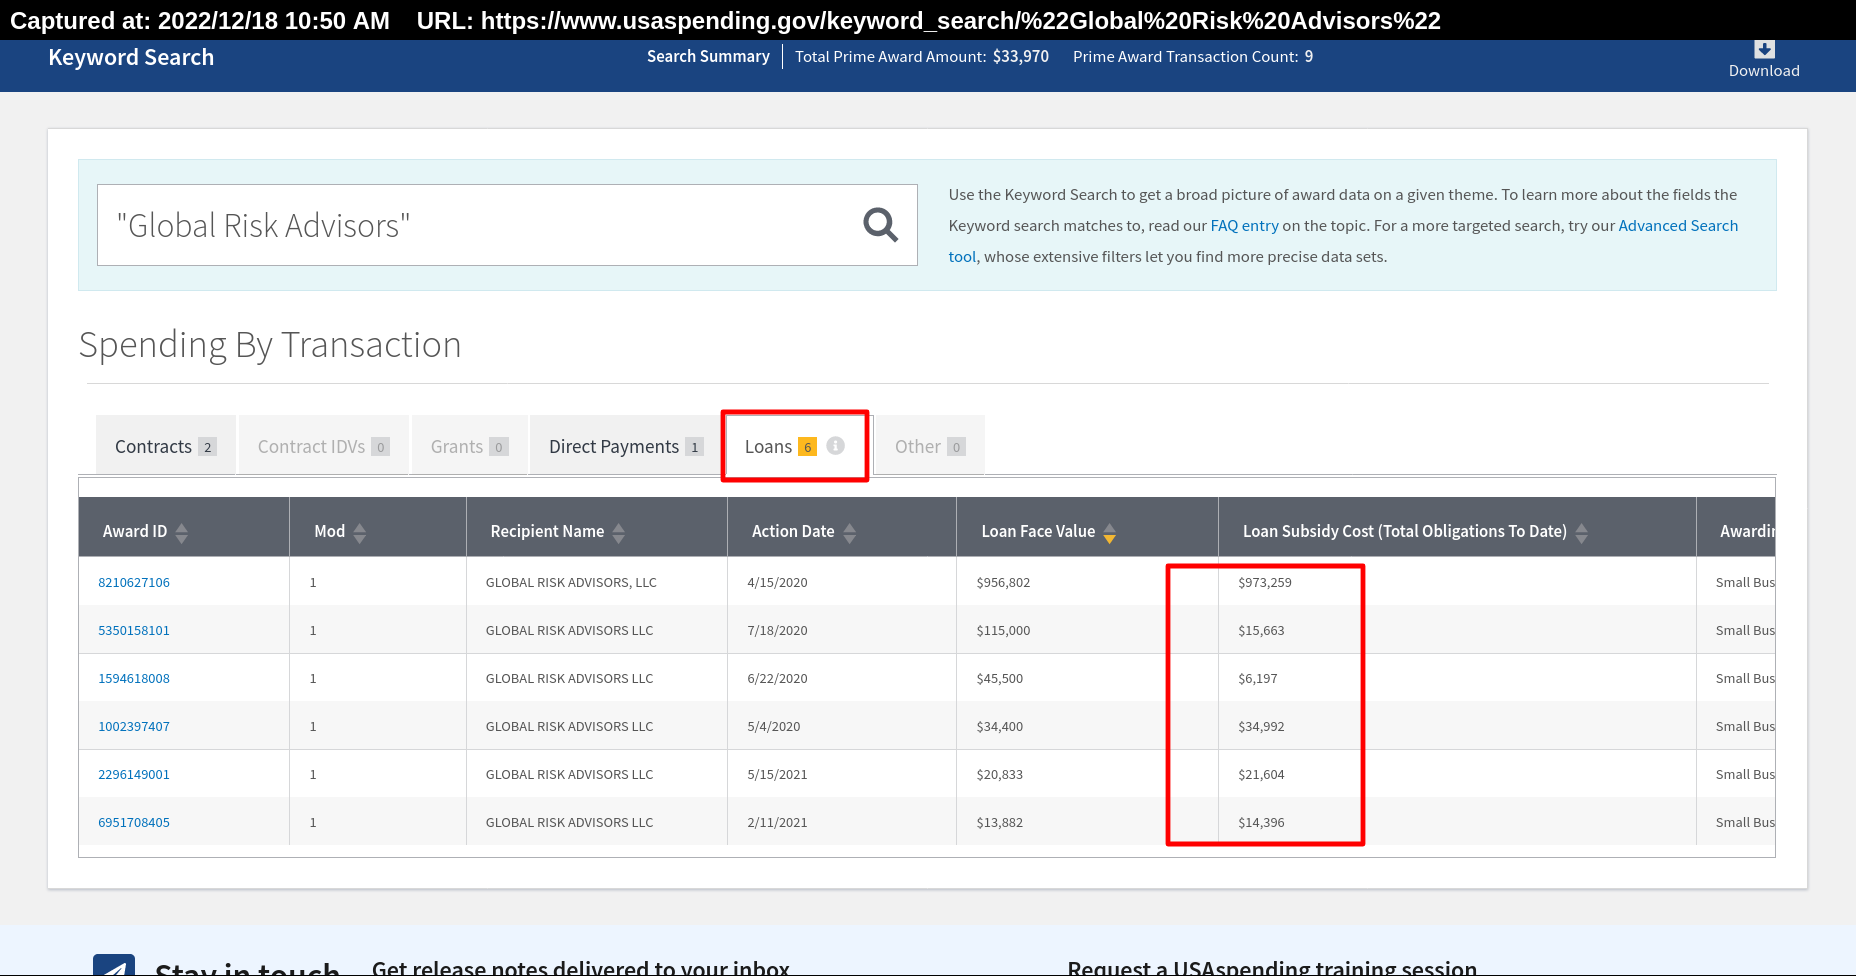1856x976 pixels.
Task: Open award 5350158101 link
Action: click(x=134, y=630)
